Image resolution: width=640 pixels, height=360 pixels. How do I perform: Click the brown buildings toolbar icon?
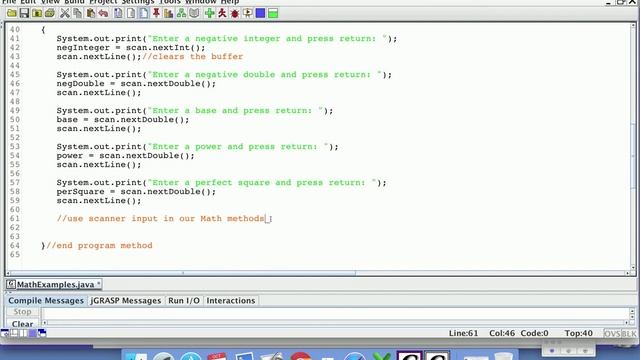pos(169,13)
